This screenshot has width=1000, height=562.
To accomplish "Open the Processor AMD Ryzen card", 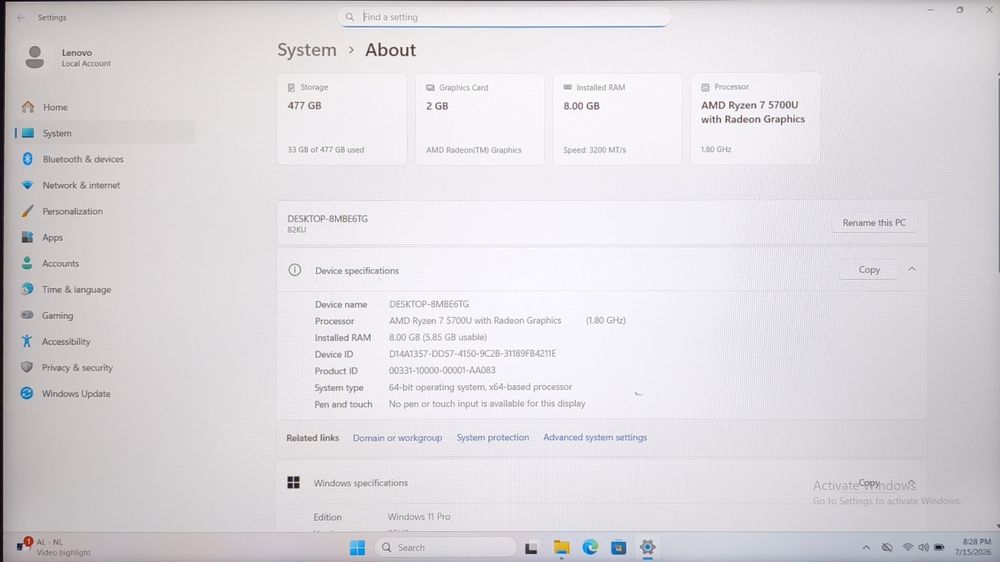I will click(x=756, y=119).
